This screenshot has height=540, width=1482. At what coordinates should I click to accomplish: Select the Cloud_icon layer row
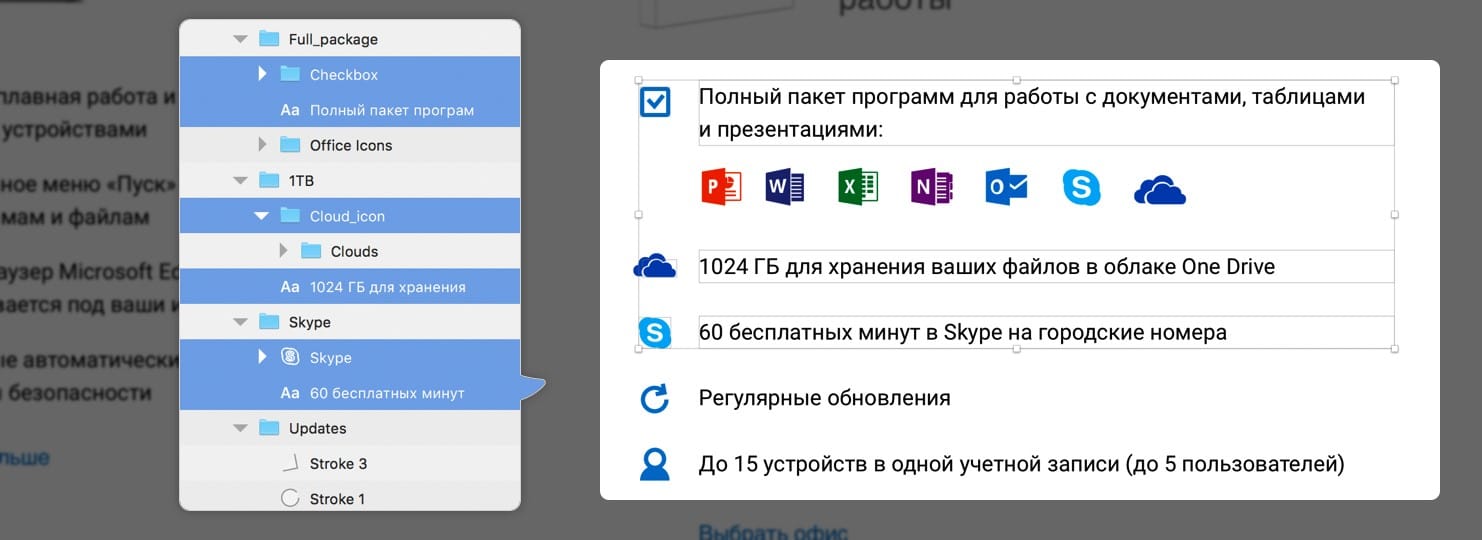tap(350, 215)
